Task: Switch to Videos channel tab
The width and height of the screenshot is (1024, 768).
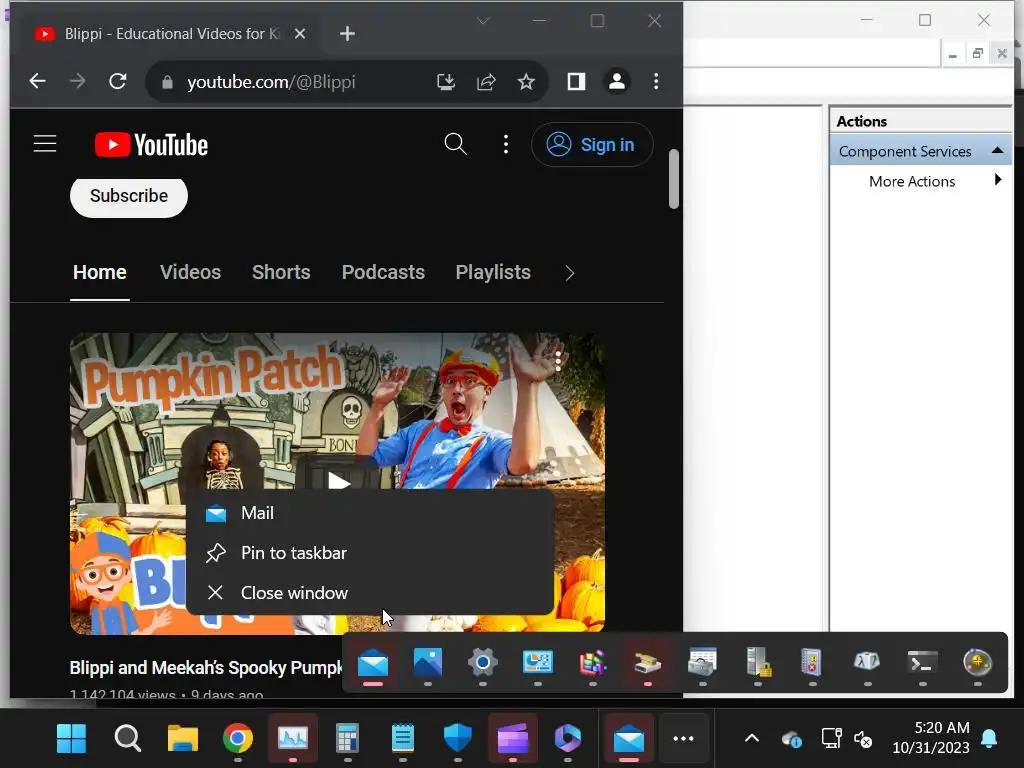Action: (x=191, y=272)
